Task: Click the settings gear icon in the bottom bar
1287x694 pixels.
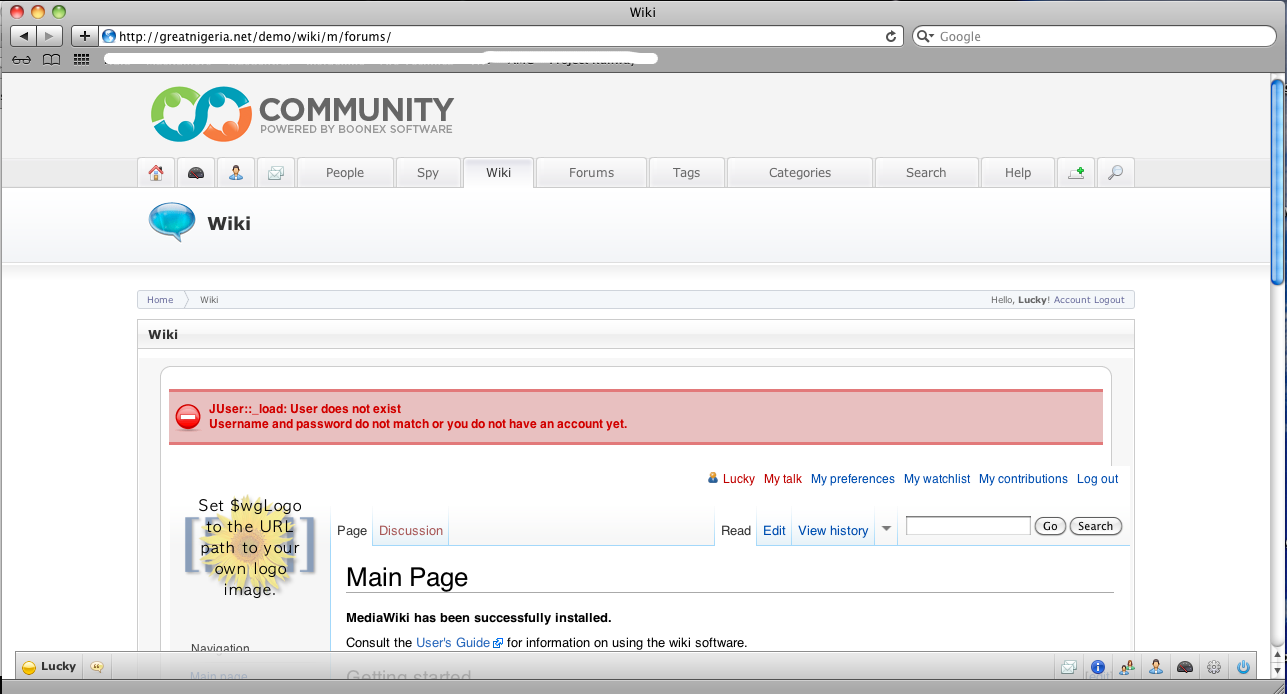Action: click(1214, 667)
